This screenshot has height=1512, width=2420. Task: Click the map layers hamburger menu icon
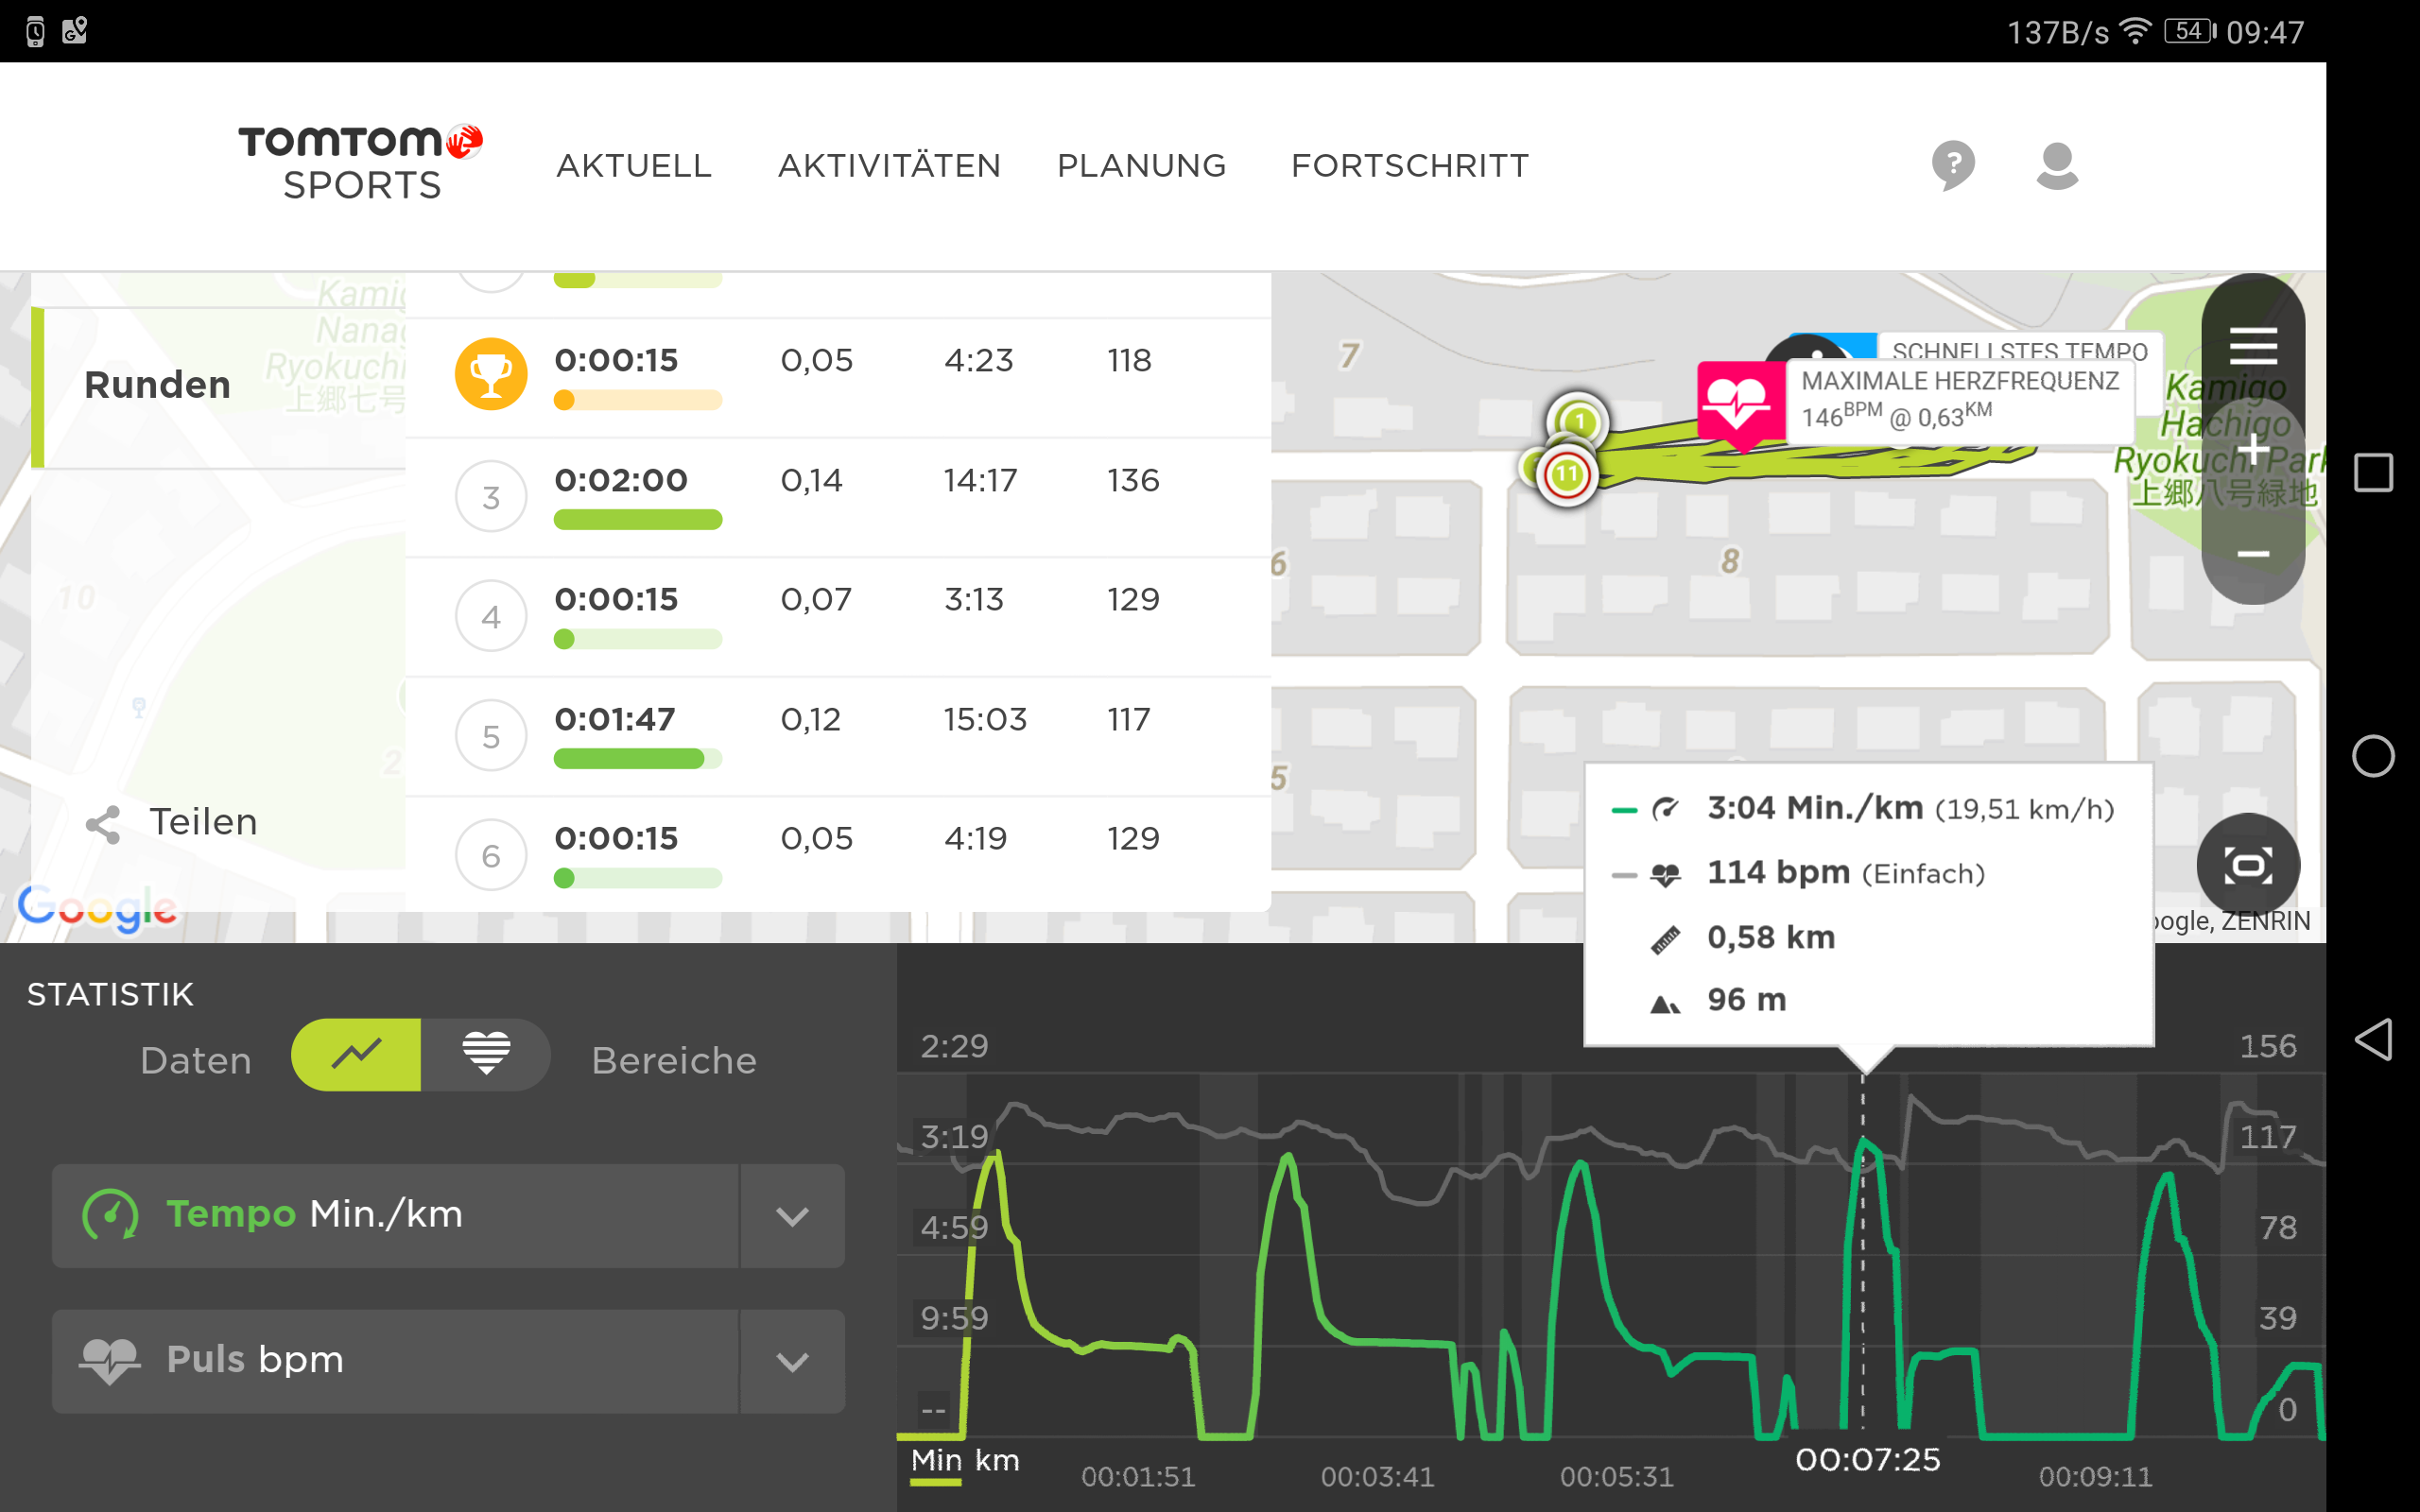pos(2253,346)
